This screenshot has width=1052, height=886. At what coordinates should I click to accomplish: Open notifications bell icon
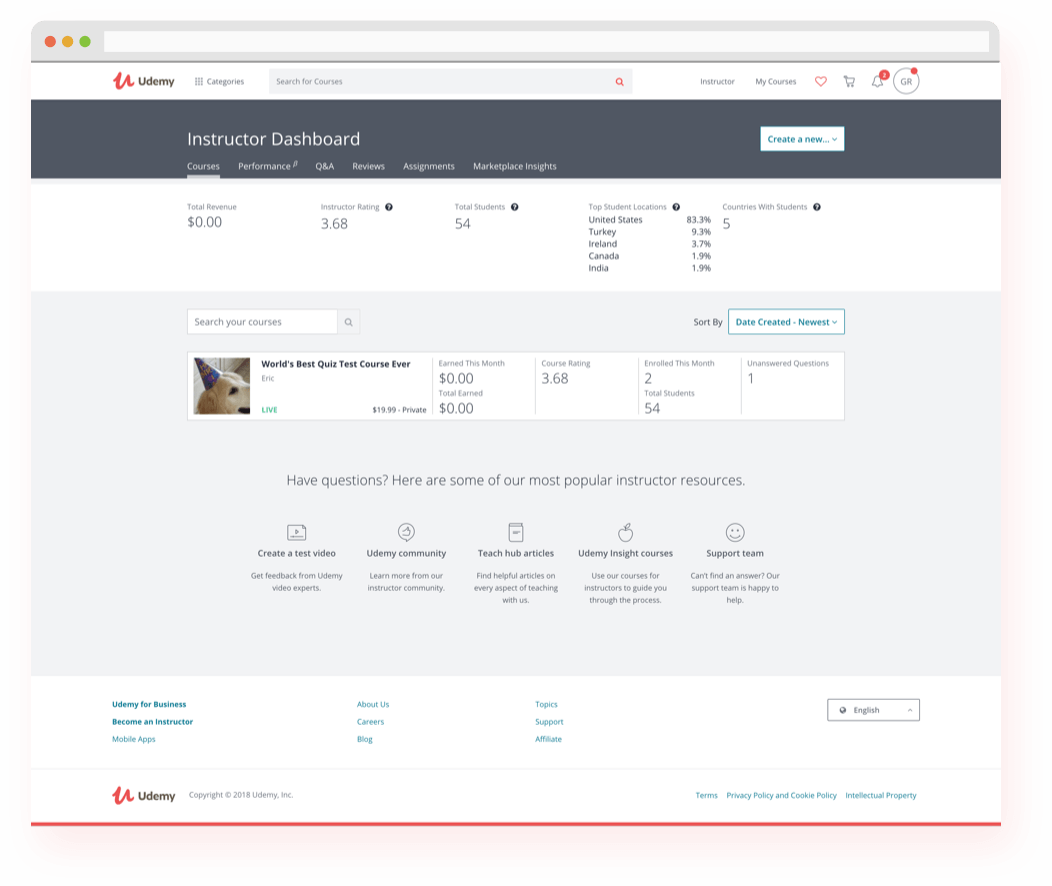[x=877, y=82]
